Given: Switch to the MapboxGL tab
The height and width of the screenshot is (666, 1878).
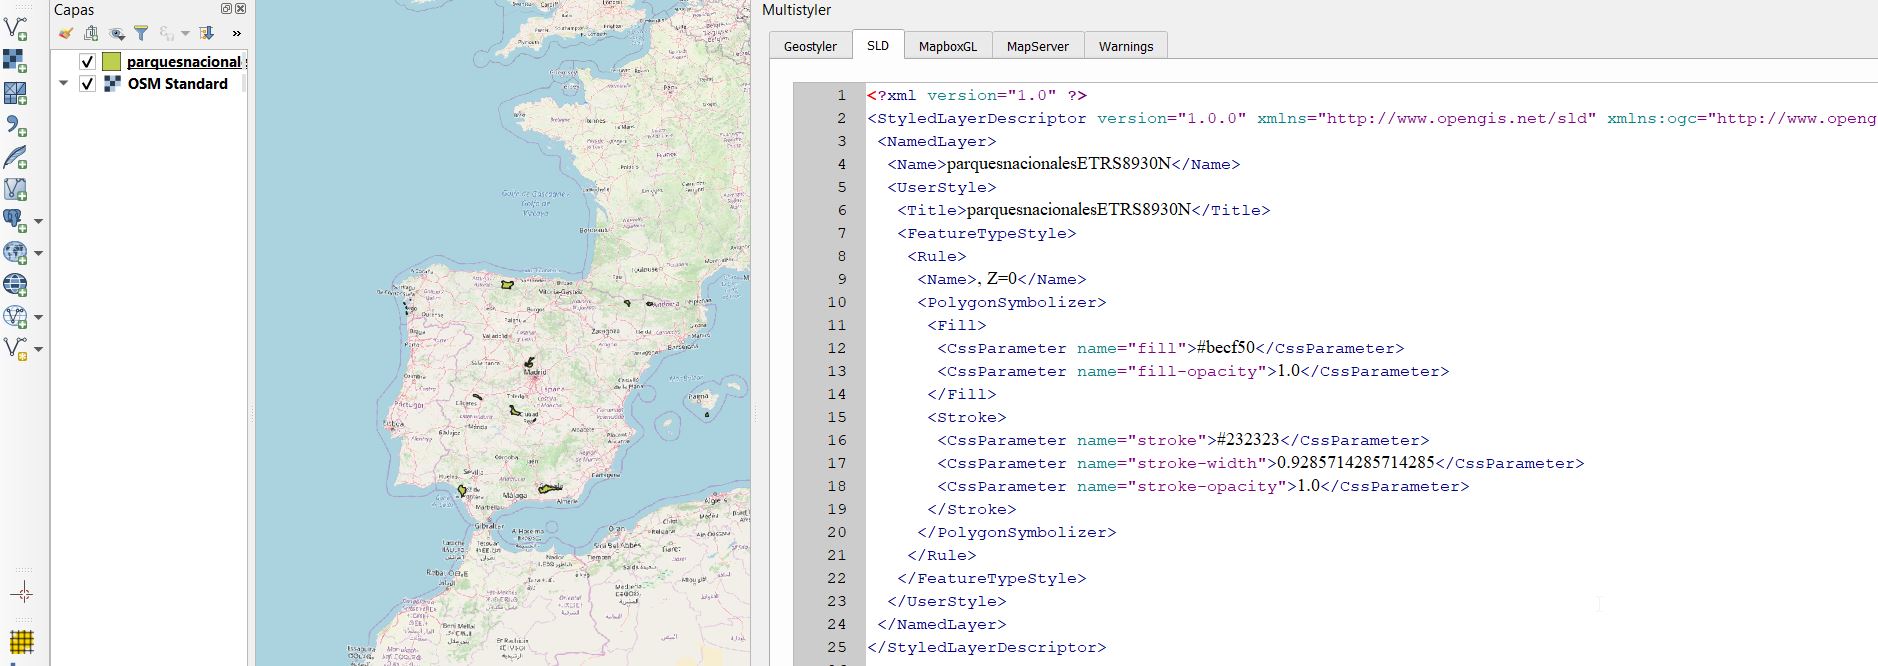Looking at the screenshot, I should [x=947, y=46].
